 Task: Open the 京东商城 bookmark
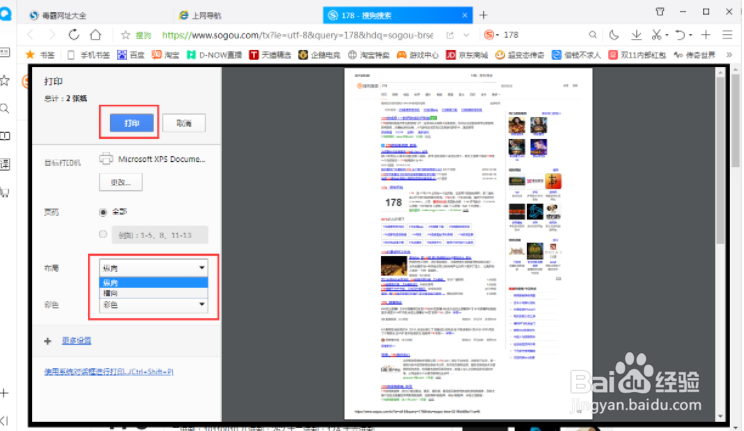click(467, 55)
